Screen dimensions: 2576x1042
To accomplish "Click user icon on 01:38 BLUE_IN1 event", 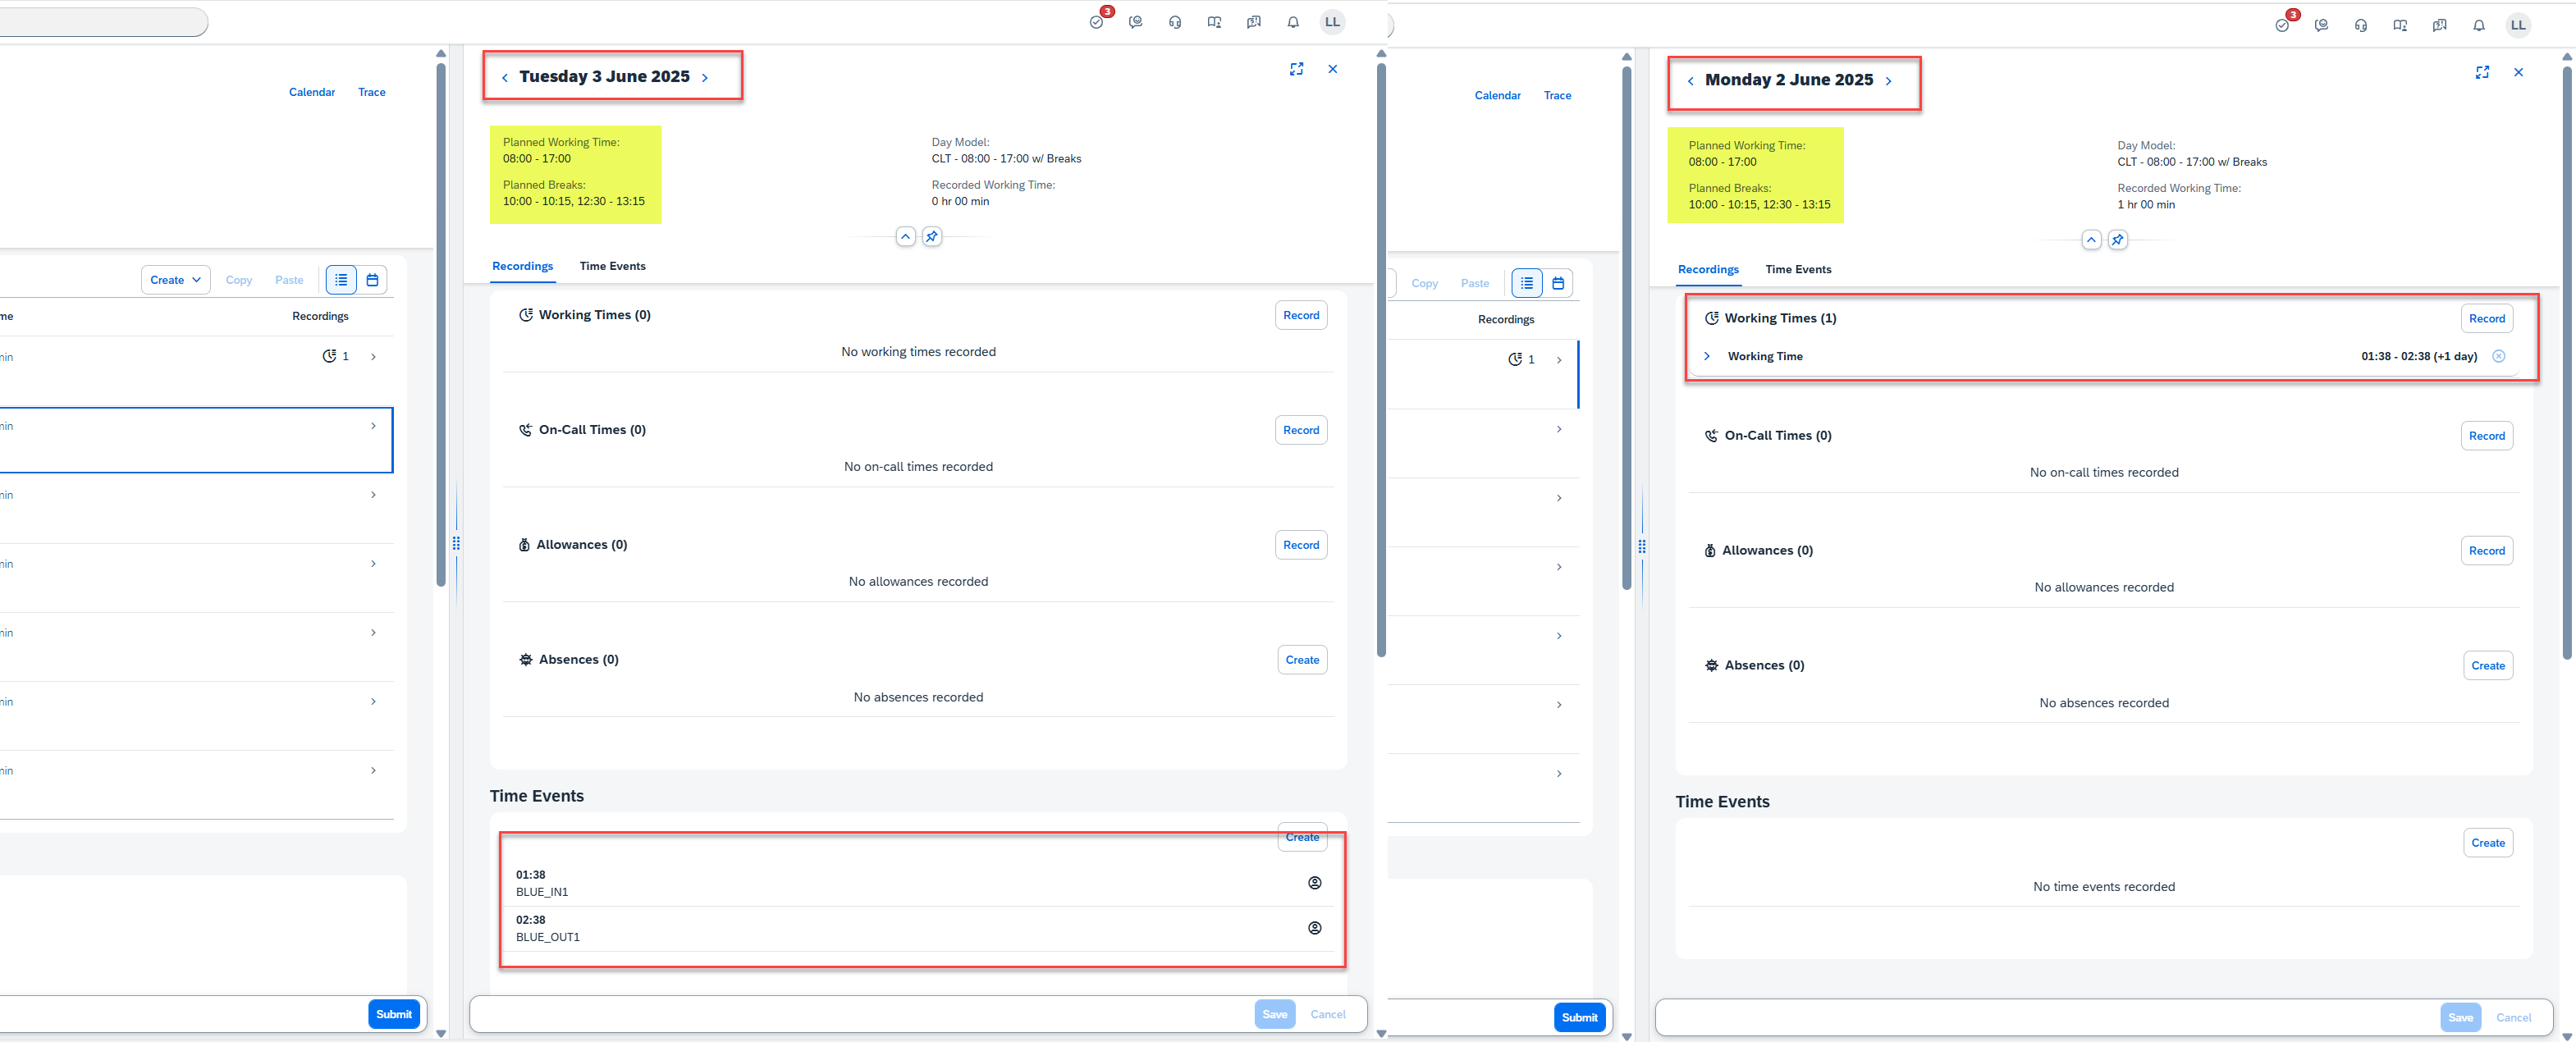I will (1315, 882).
